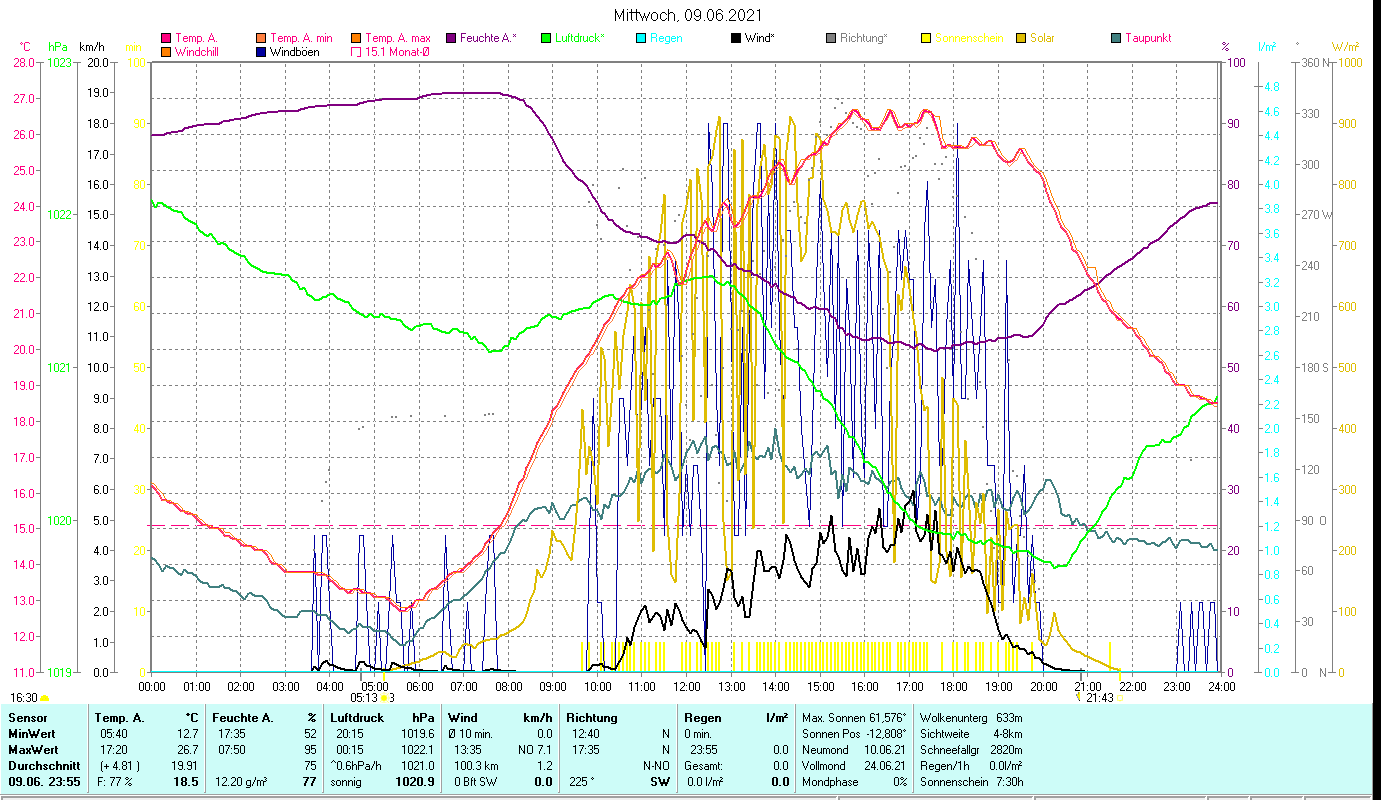Click the °C axis unit label
This screenshot has height=800, width=1381.
point(25,47)
